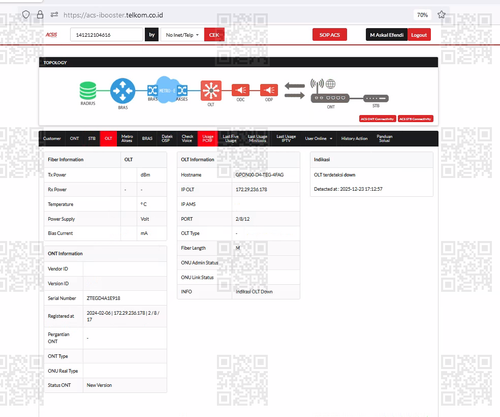Click 'OLT terdeteksi down' indication text
500x417 pixels.
[335, 175]
